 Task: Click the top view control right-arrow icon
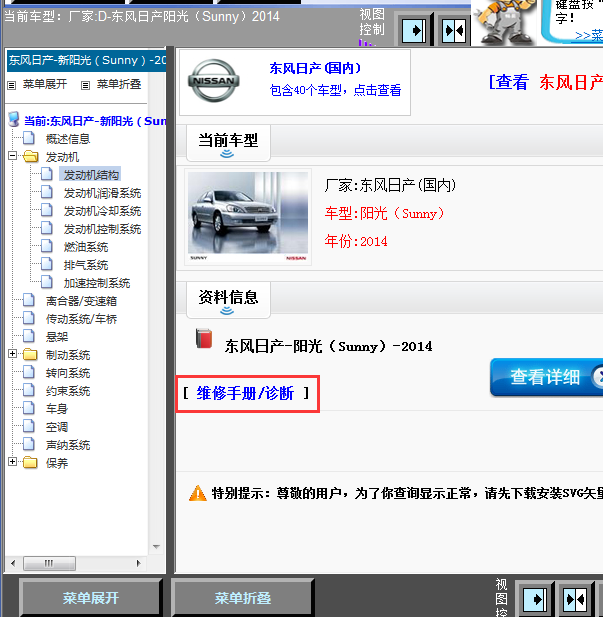[414, 30]
